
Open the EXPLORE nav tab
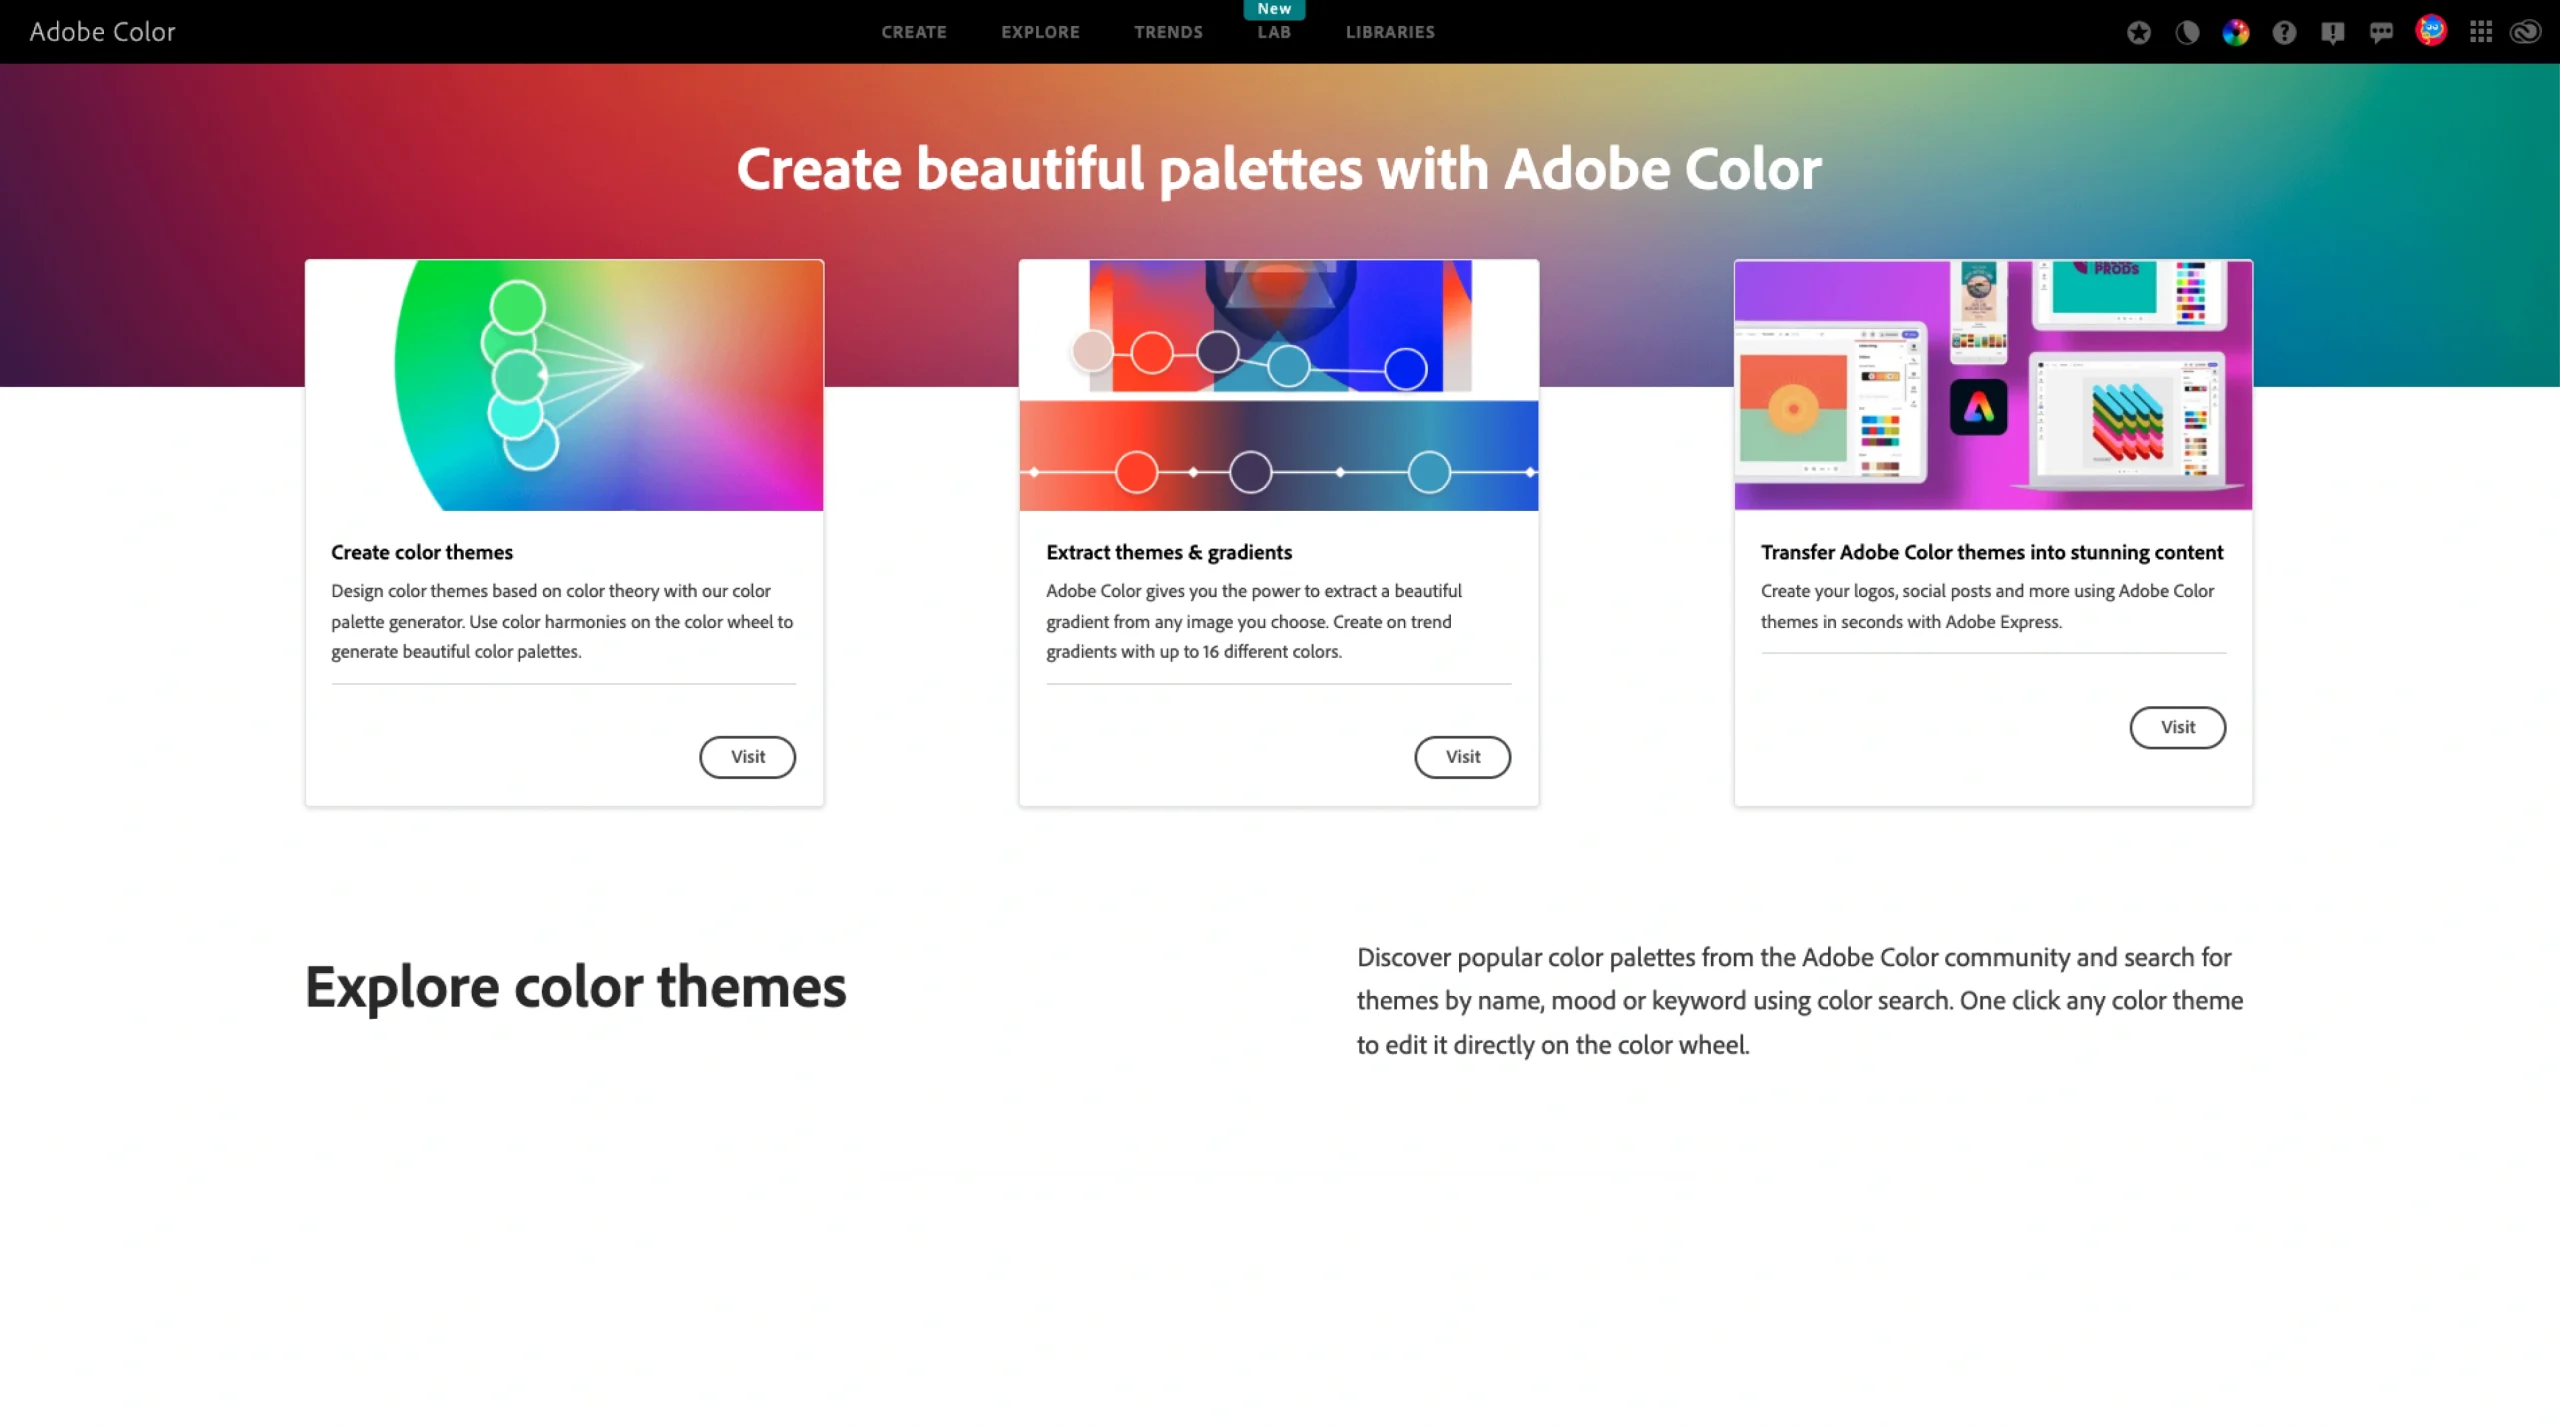point(1040,32)
